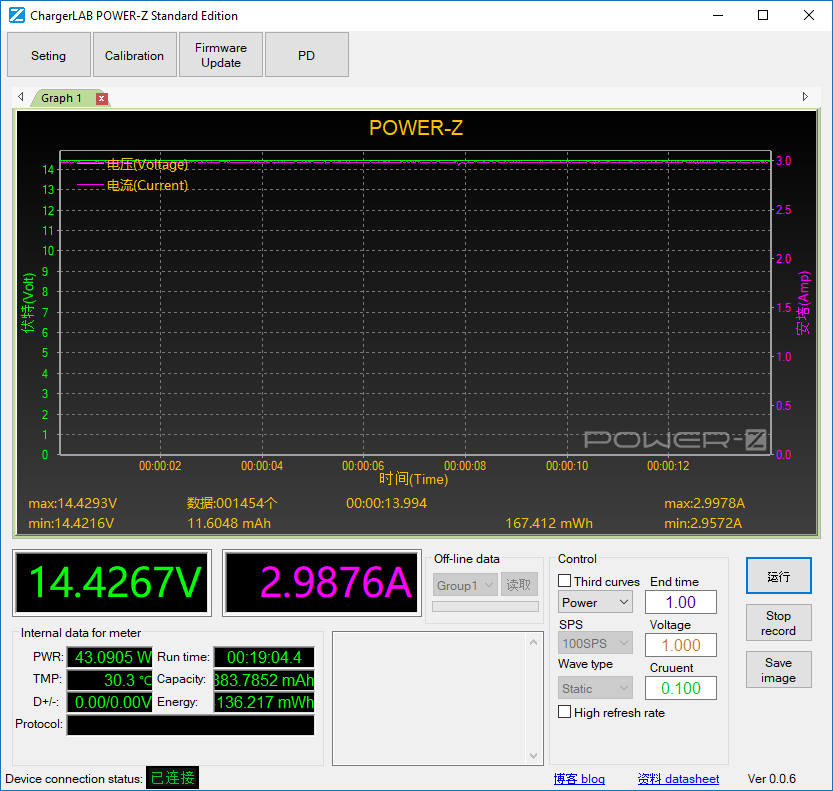Open the datasheet link

coord(678,779)
